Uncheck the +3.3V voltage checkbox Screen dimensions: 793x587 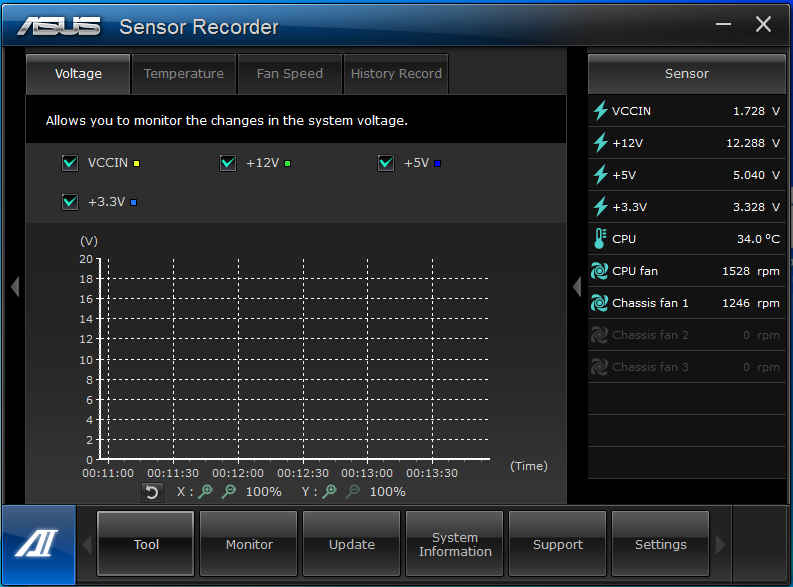point(70,202)
